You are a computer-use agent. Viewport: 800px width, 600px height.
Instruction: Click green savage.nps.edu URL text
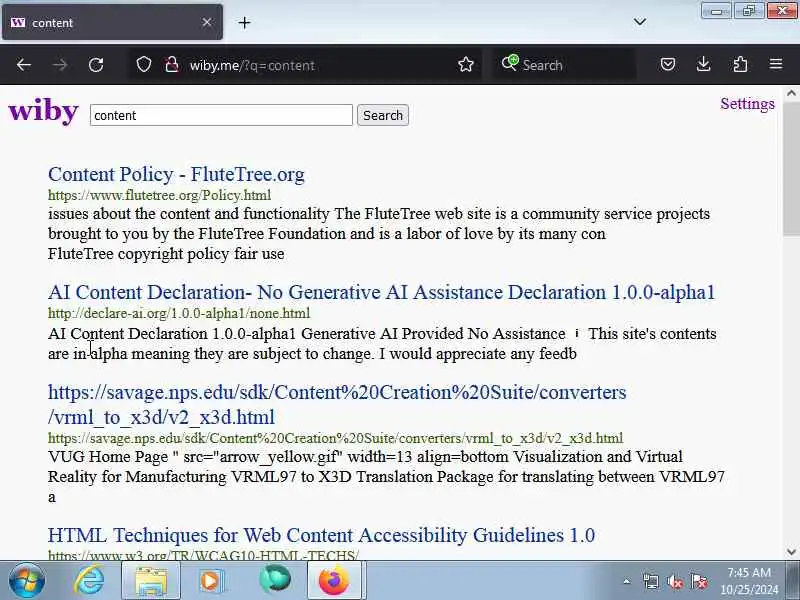tap(335, 438)
